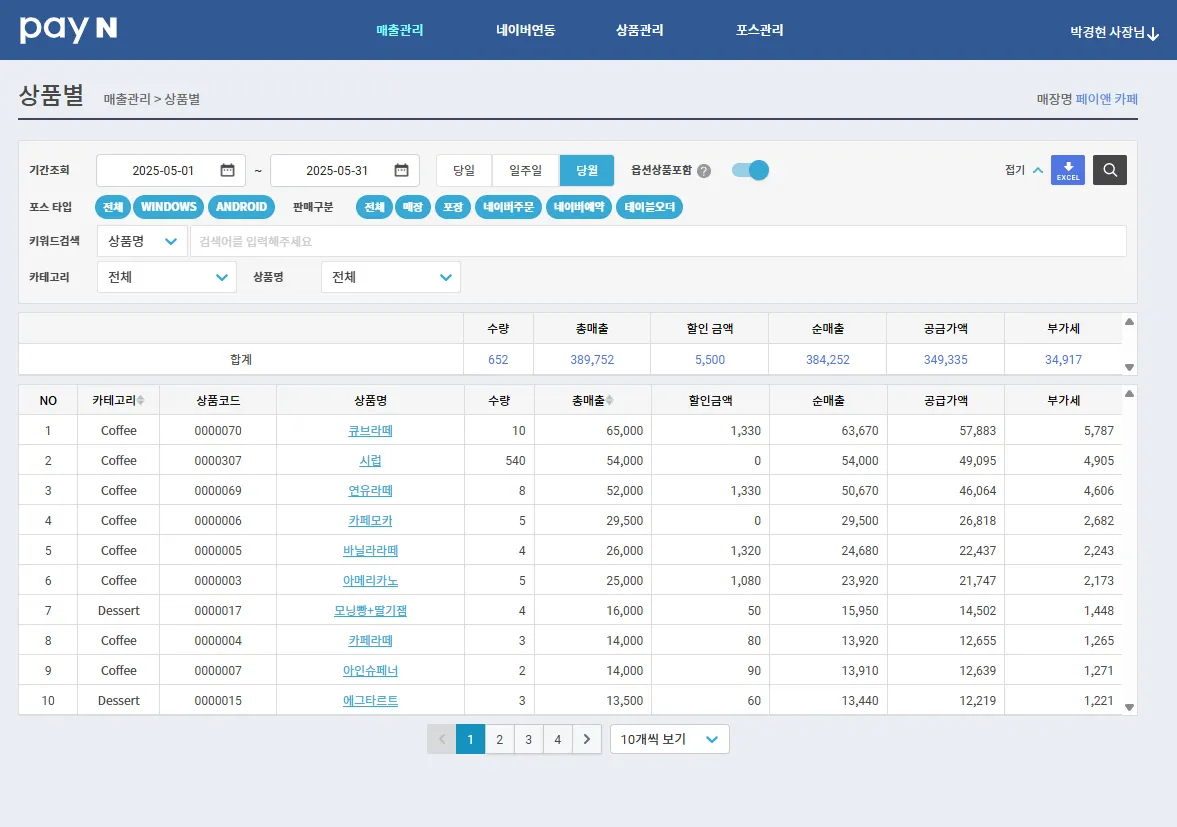
Task: Open the 상품관리 menu
Action: pyautogui.click(x=639, y=30)
